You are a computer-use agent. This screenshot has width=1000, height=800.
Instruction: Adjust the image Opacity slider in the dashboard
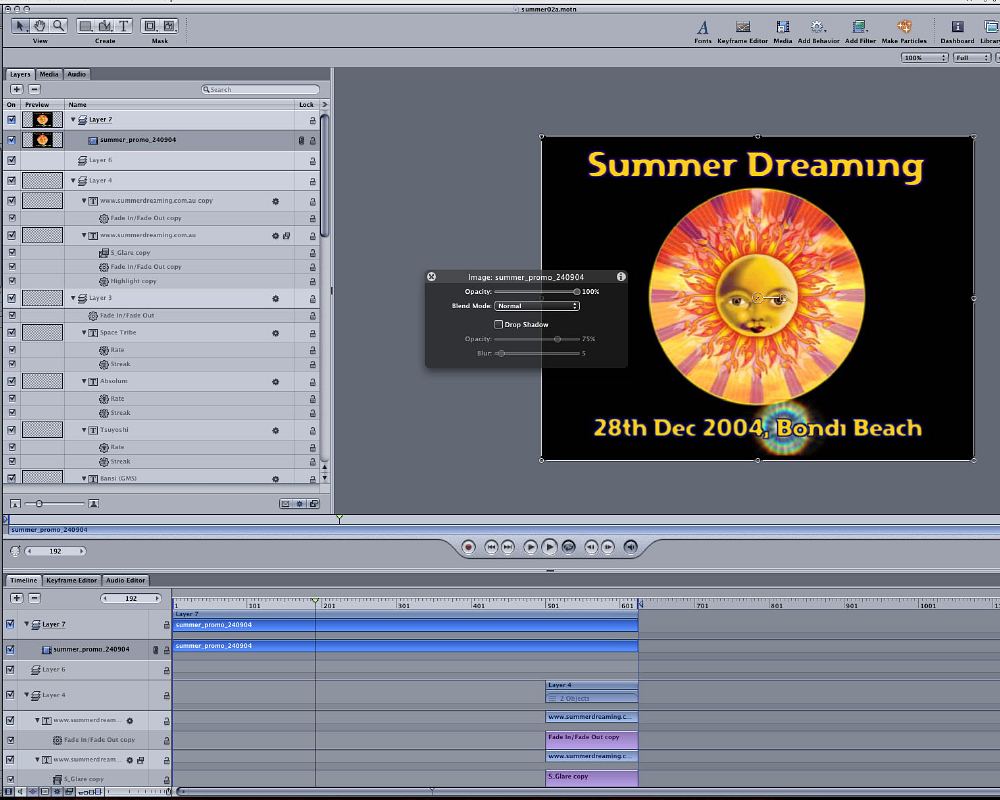pyautogui.click(x=536, y=292)
